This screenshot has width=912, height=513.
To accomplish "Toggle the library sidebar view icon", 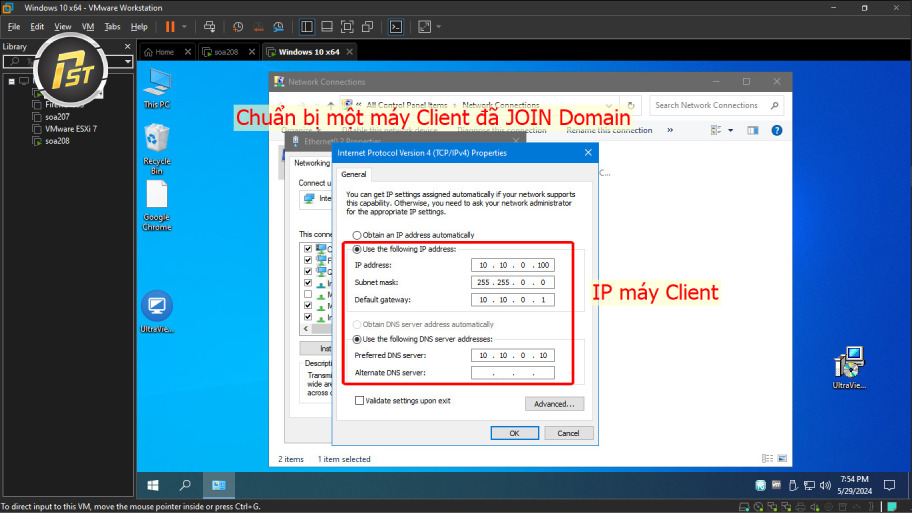I will (307, 27).
